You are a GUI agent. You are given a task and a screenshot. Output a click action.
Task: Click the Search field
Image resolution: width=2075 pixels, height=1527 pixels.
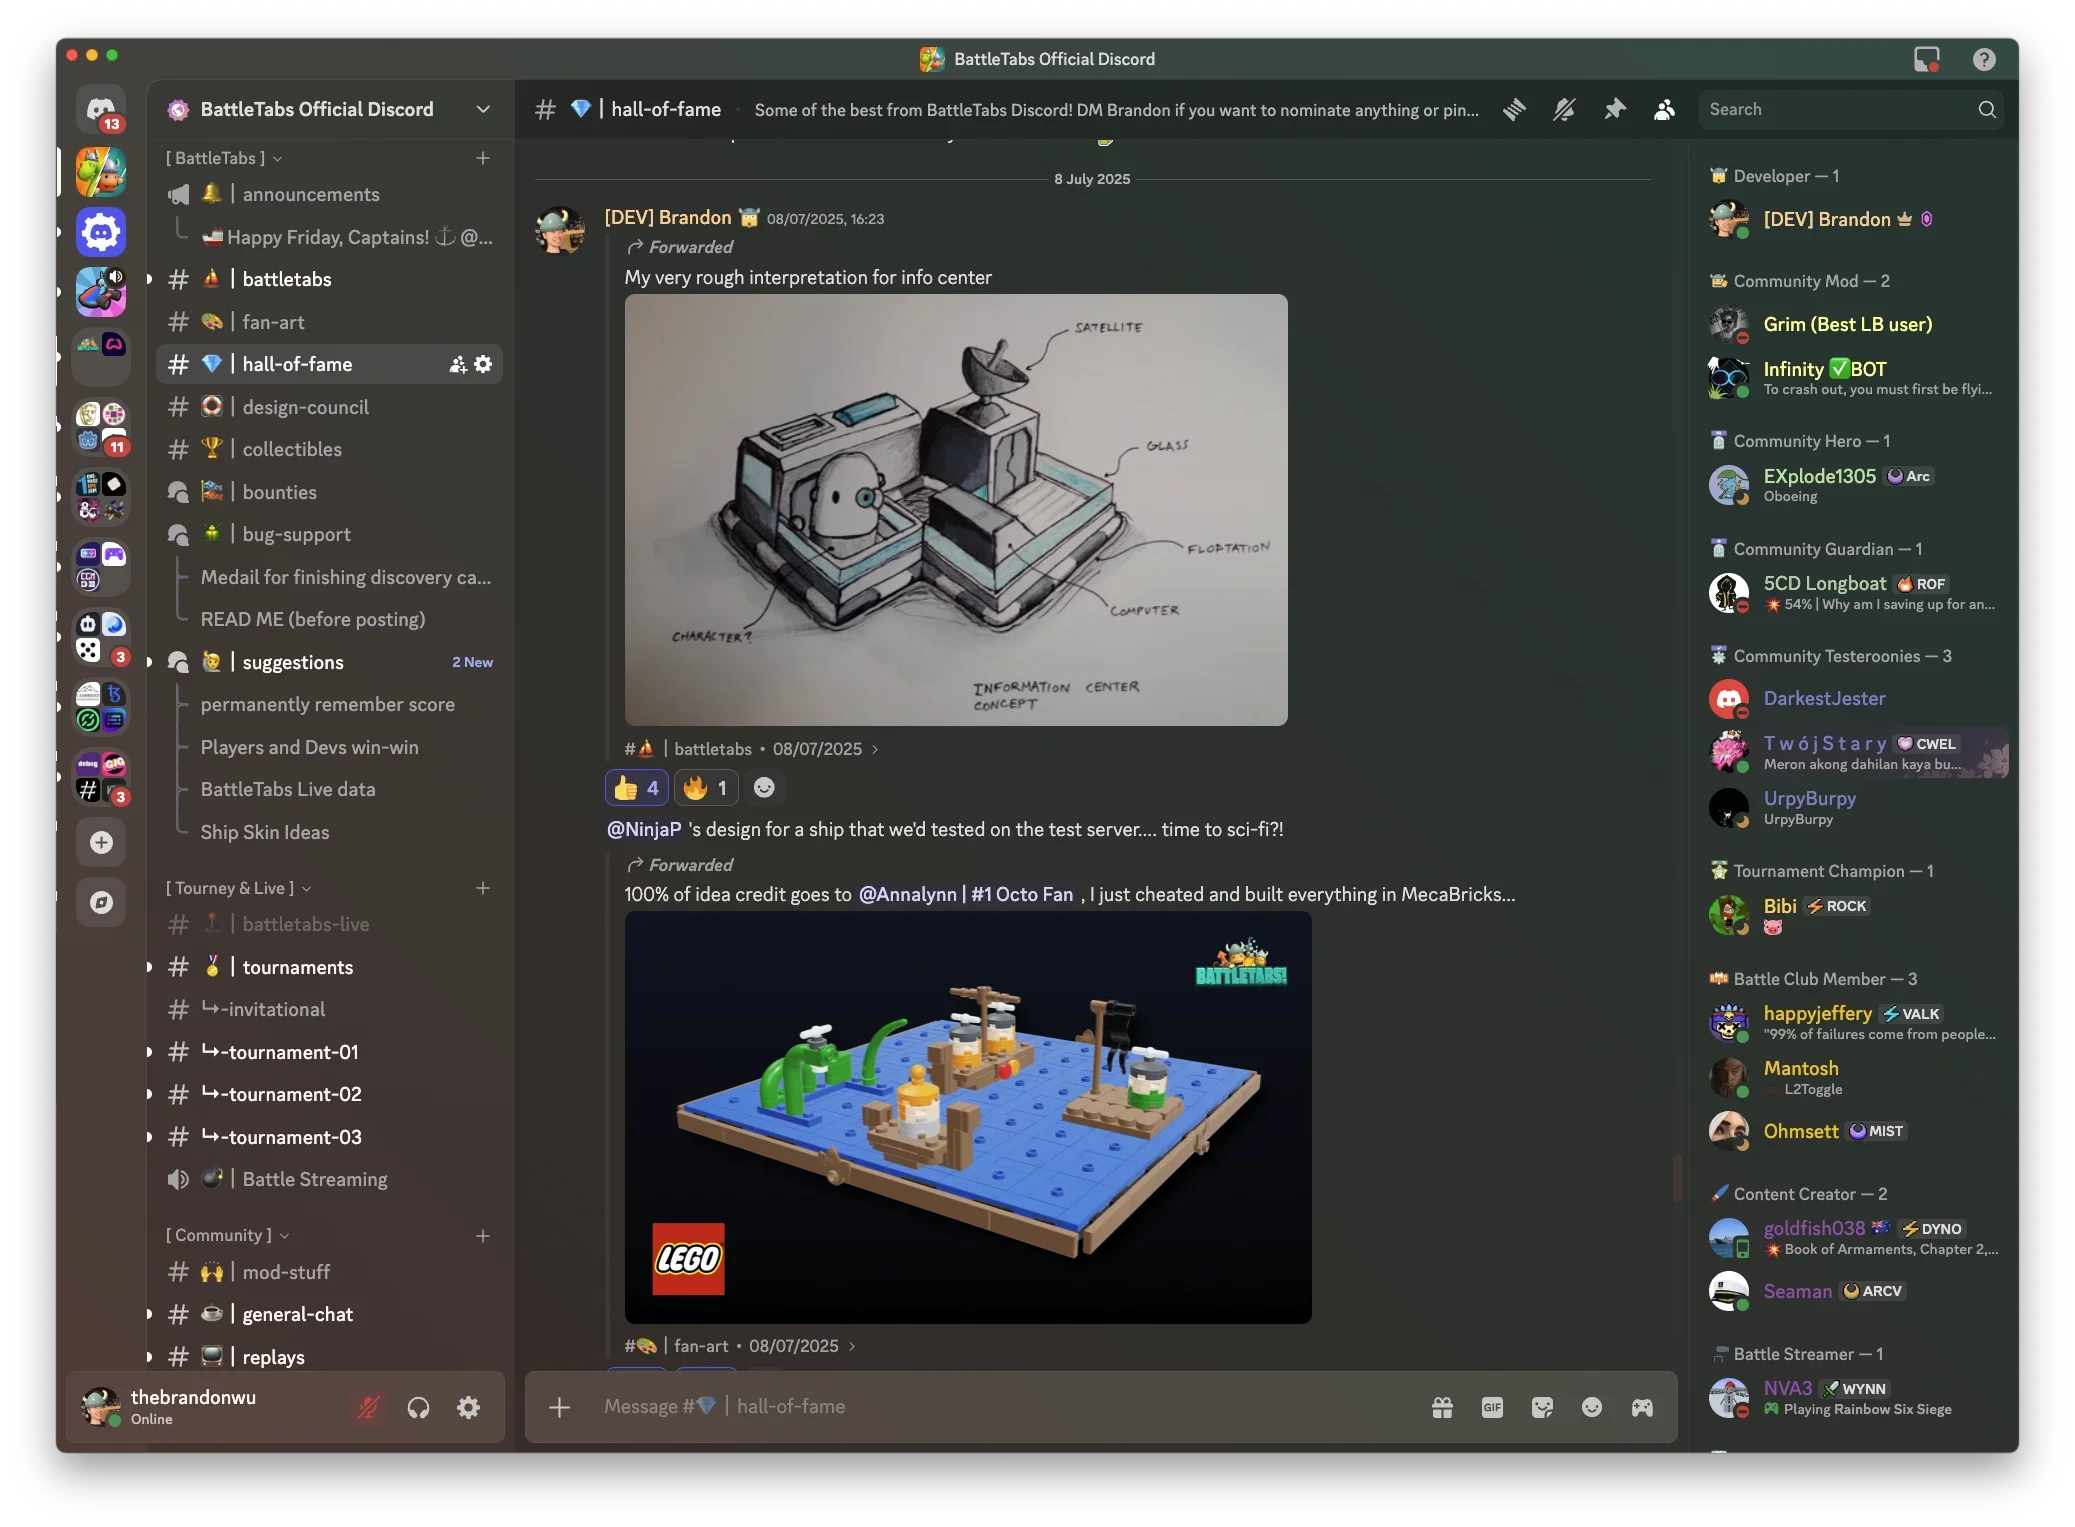[x=1840, y=110]
